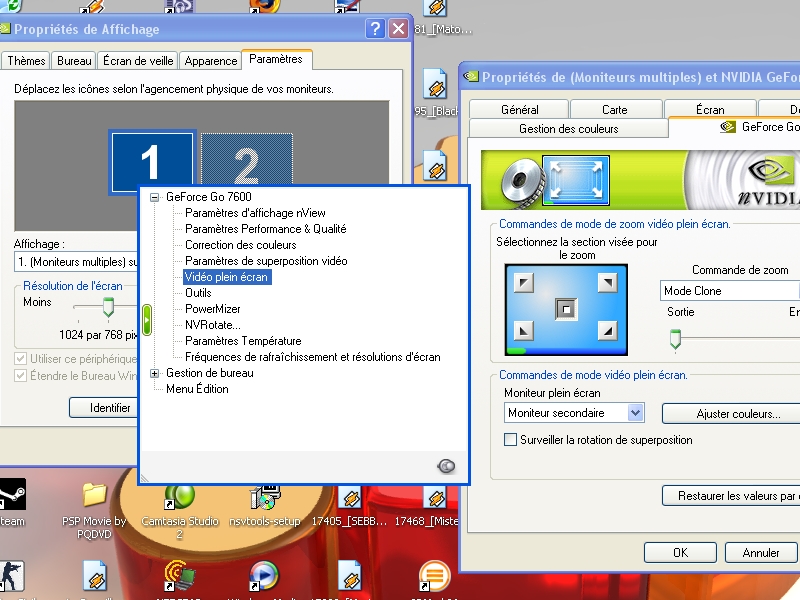
Task: Select the PowerMizer entry
Action: (212, 309)
